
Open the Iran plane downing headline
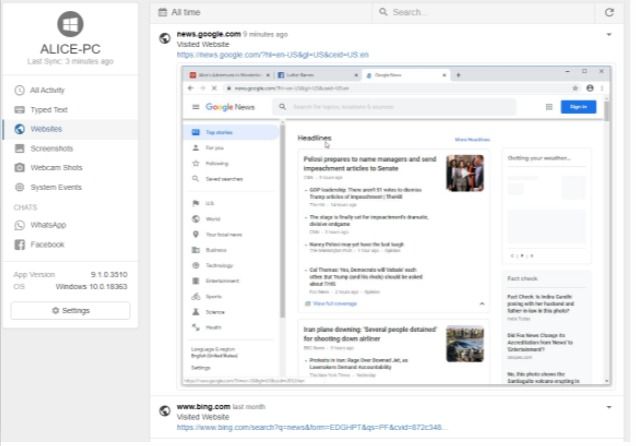pos(370,334)
